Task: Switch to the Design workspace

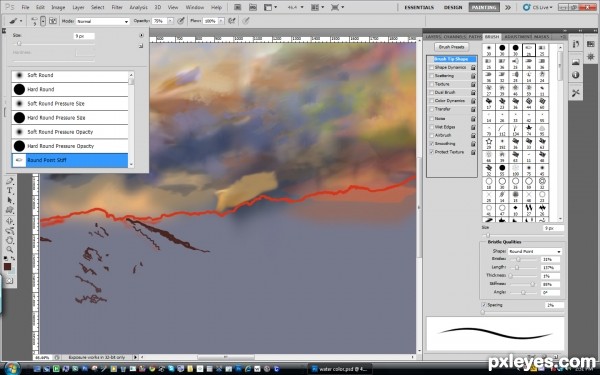Action: click(453, 7)
